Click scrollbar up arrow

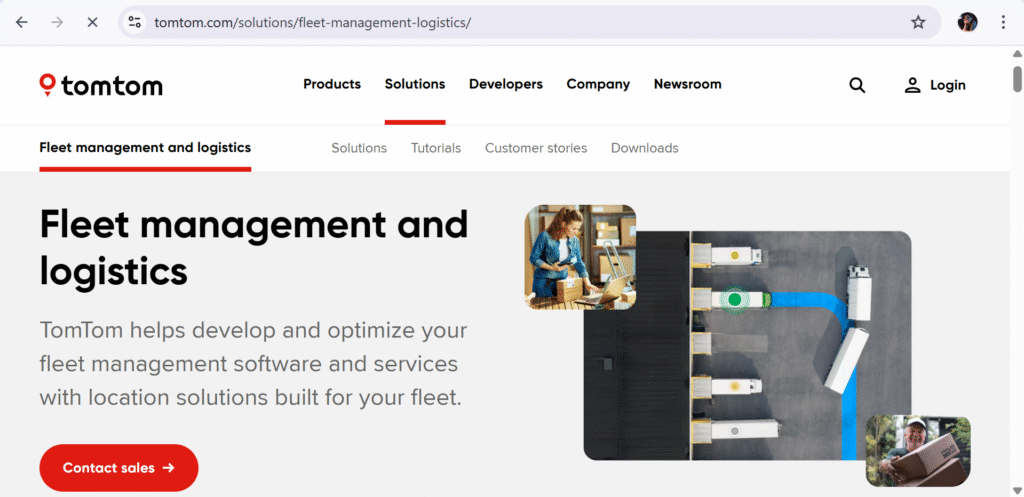click(x=1017, y=54)
